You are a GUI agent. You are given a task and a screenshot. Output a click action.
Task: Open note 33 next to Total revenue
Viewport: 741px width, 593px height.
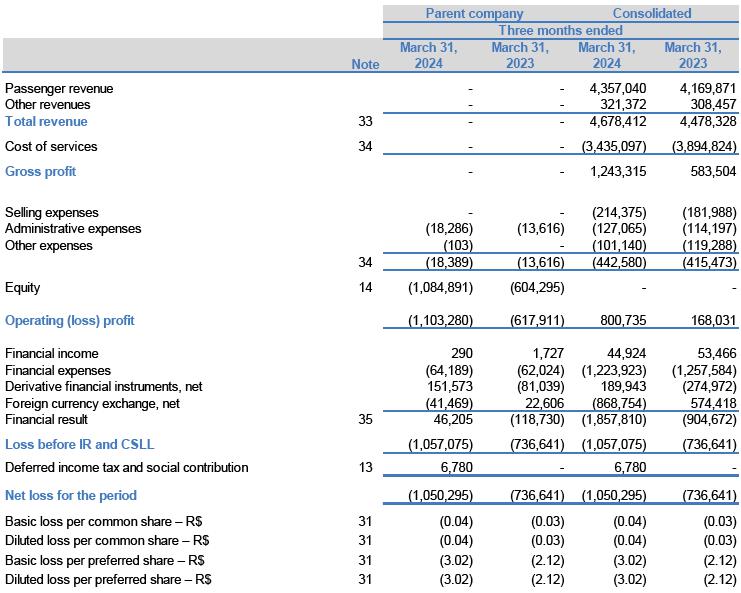364,122
